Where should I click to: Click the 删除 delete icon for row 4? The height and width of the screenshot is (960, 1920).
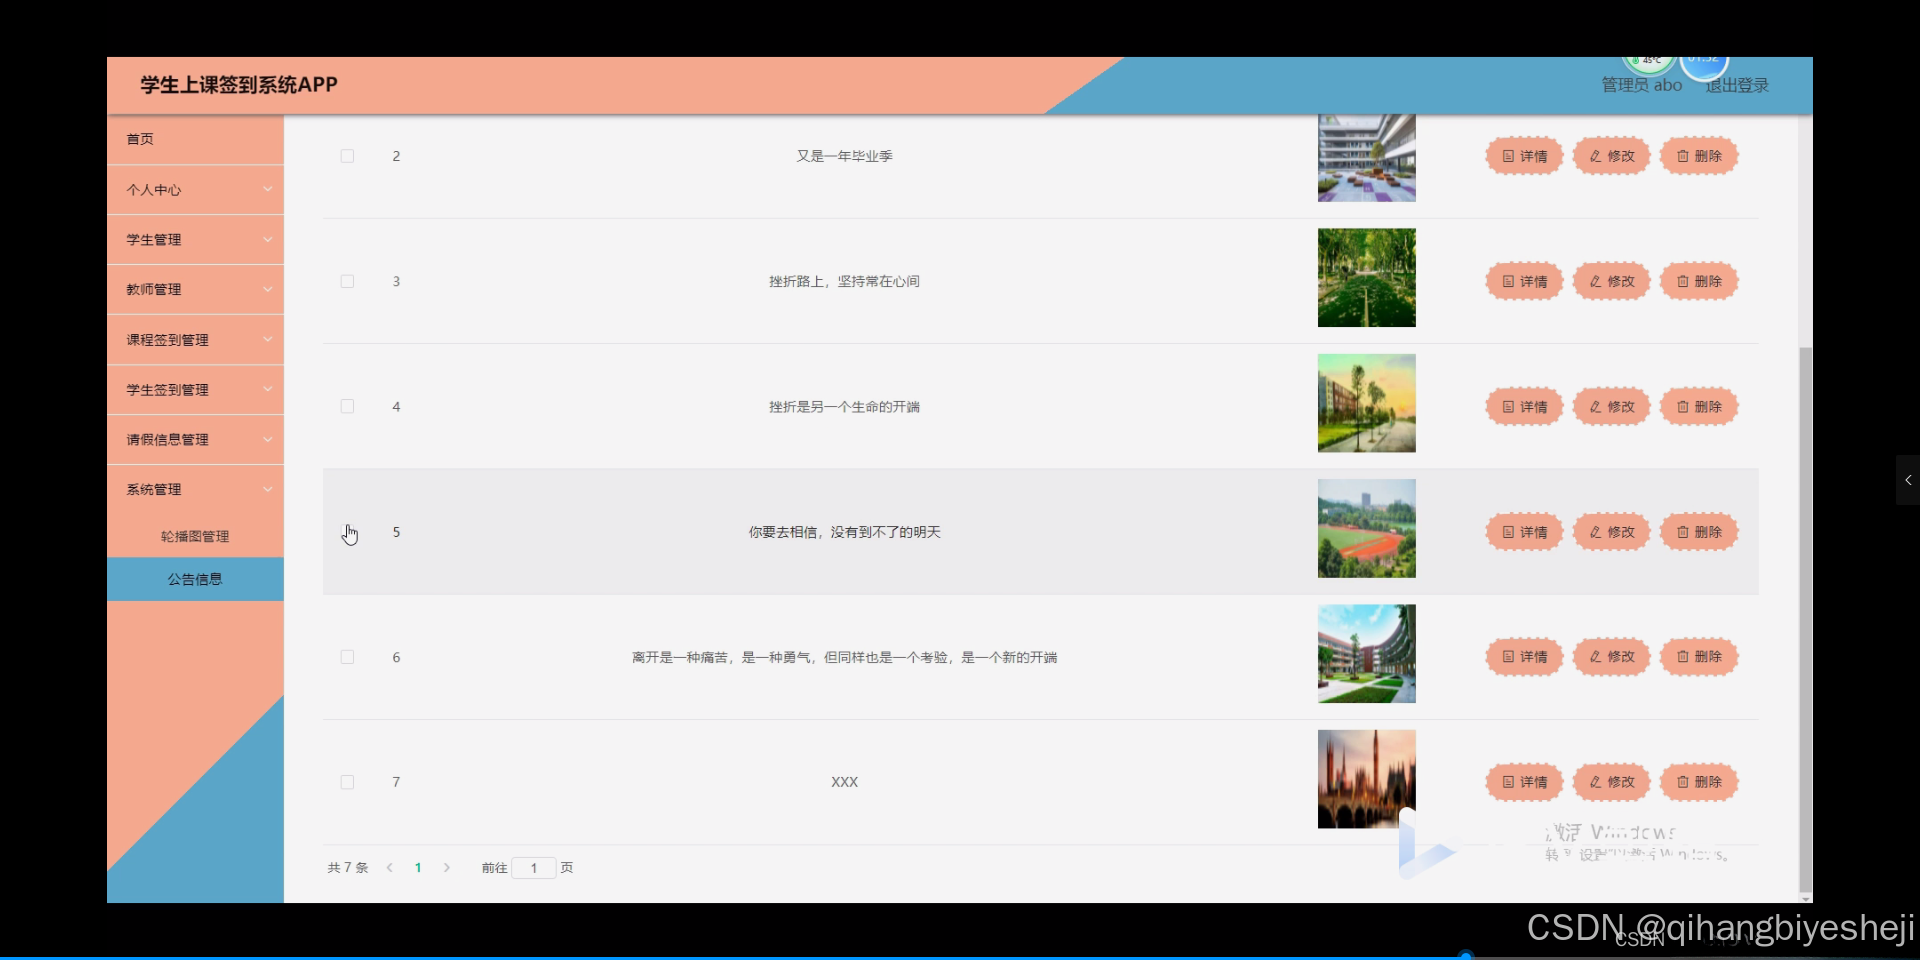pos(1699,406)
